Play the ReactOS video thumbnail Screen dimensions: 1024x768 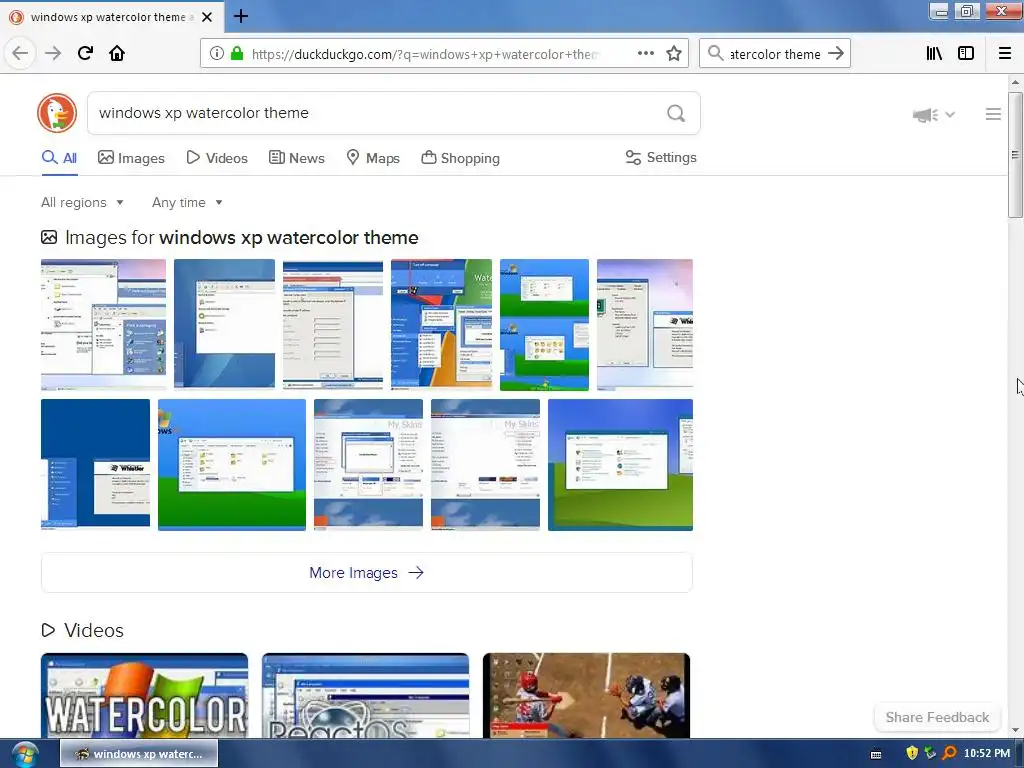tap(366, 696)
